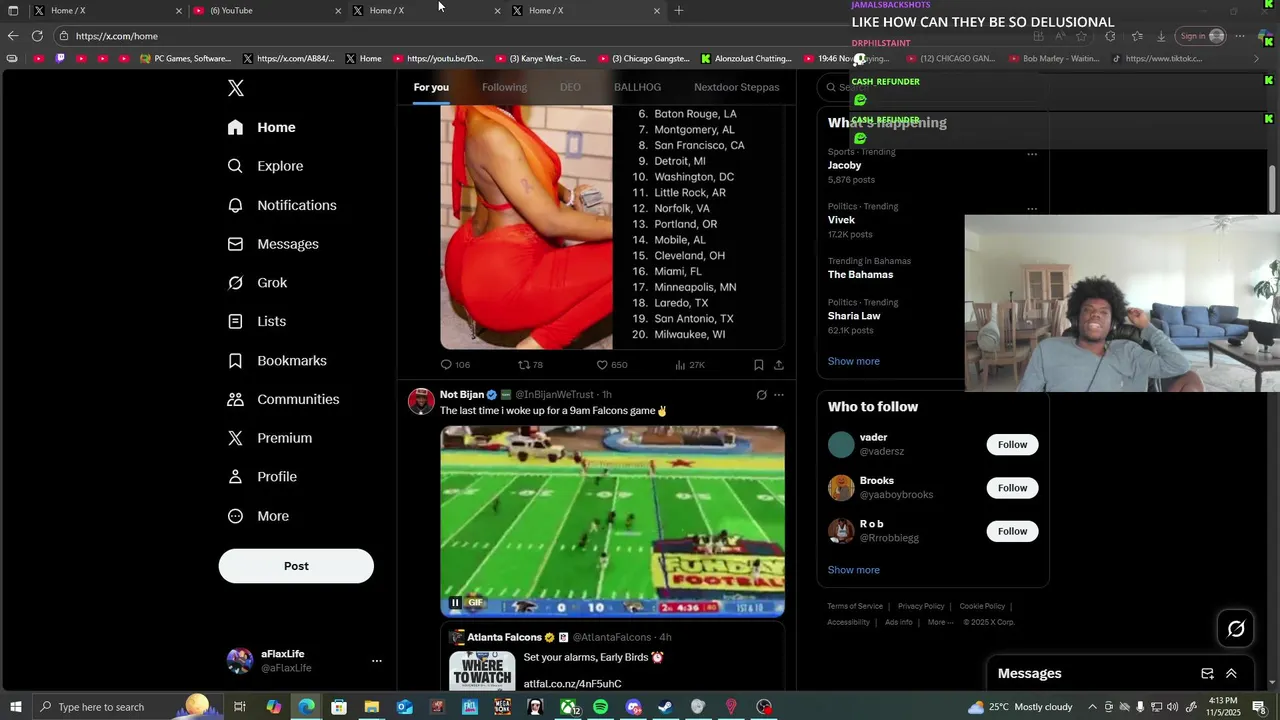Follow R o b

tap(1012, 531)
